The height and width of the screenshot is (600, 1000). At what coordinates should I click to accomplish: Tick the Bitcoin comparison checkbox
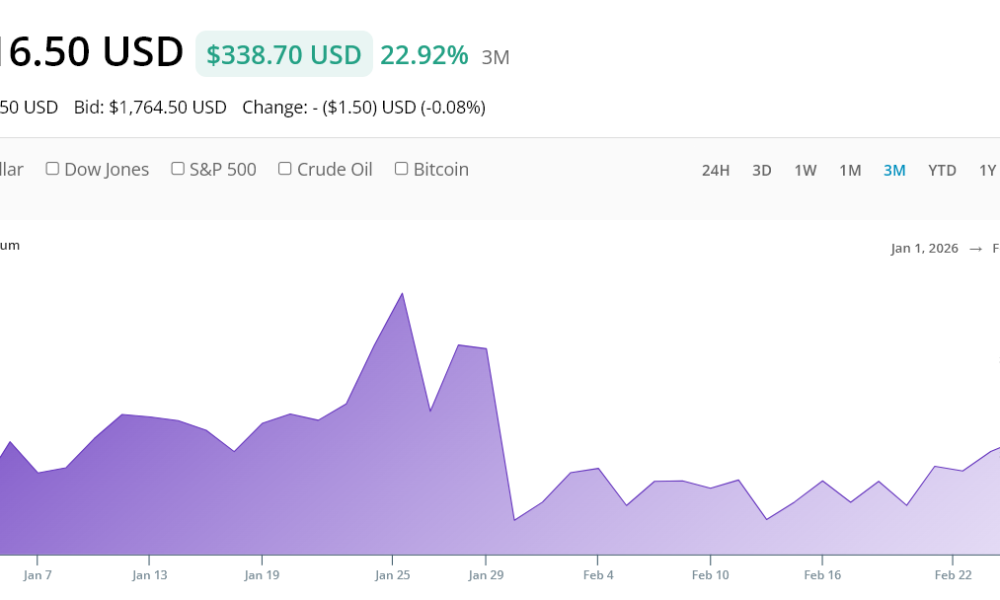pos(402,169)
